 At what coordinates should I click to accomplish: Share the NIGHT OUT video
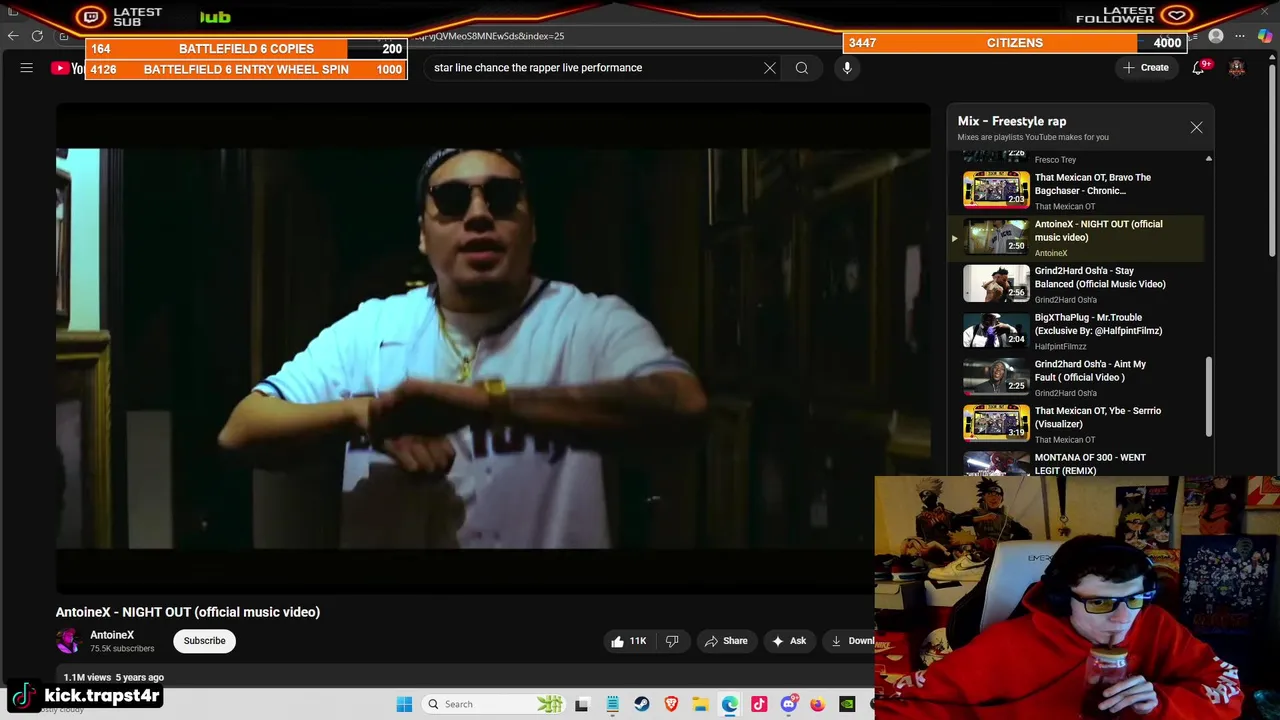pyautogui.click(x=726, y=641)
